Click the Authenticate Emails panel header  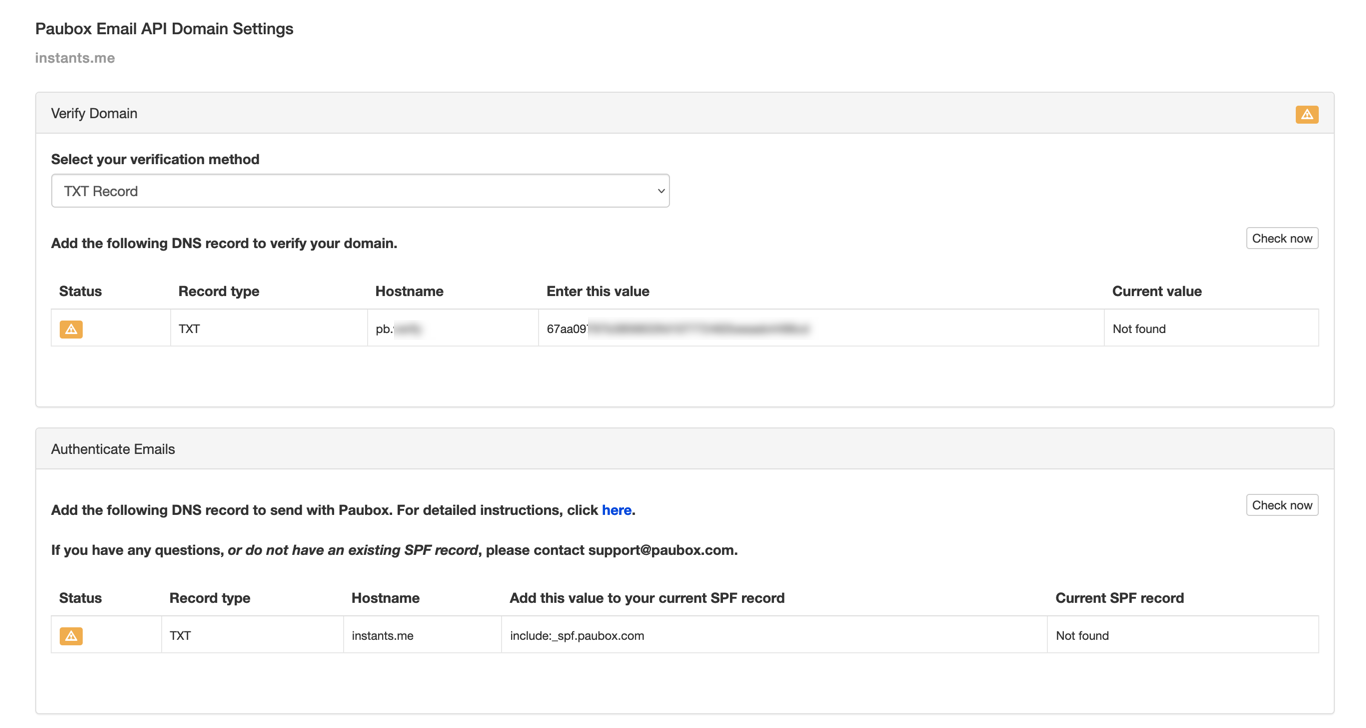click(113, 449)
